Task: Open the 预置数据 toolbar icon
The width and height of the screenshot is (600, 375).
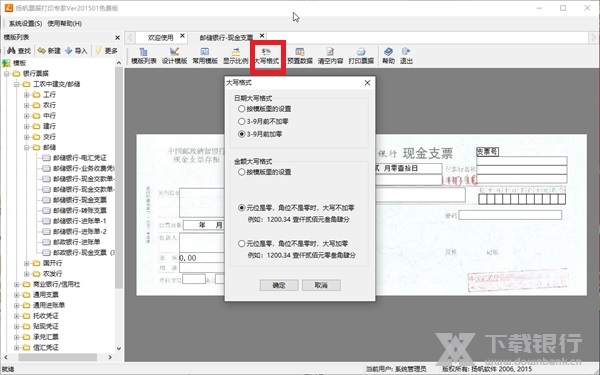Action: tap(300, 55)
